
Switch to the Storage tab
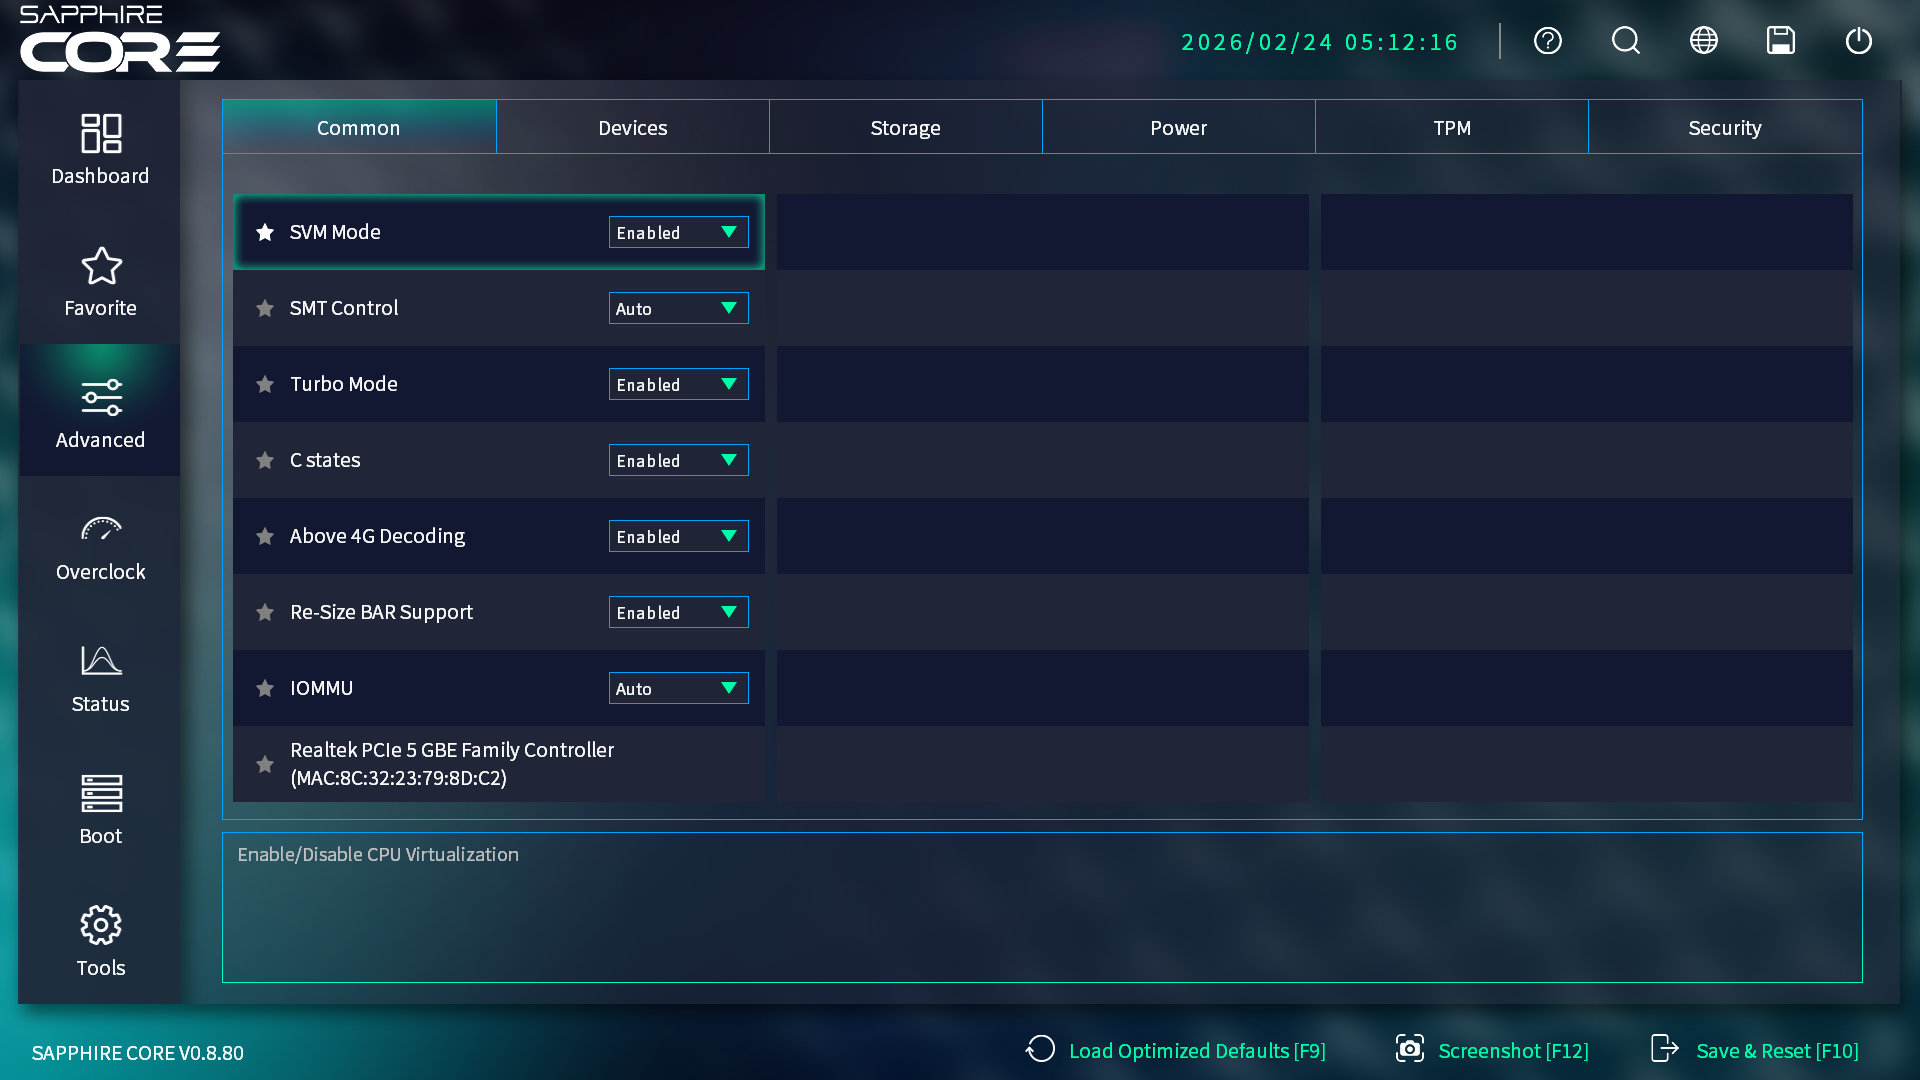(905, 128)
